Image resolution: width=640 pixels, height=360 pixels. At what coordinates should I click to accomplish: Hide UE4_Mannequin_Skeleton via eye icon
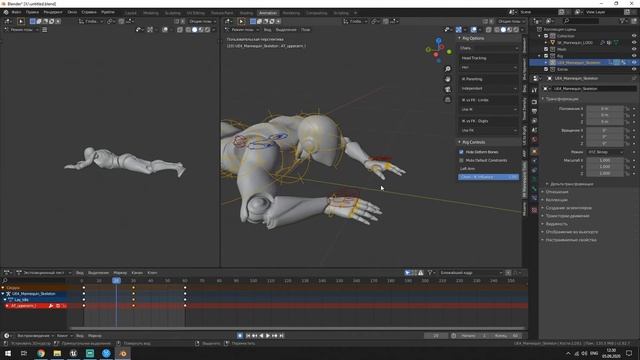634,62
